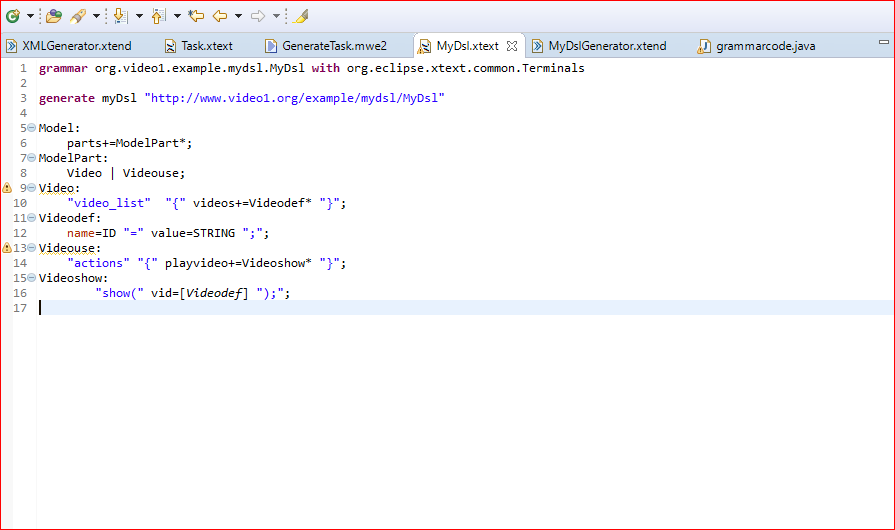Switch to the grammarcode.java tab

click(765, 46)
